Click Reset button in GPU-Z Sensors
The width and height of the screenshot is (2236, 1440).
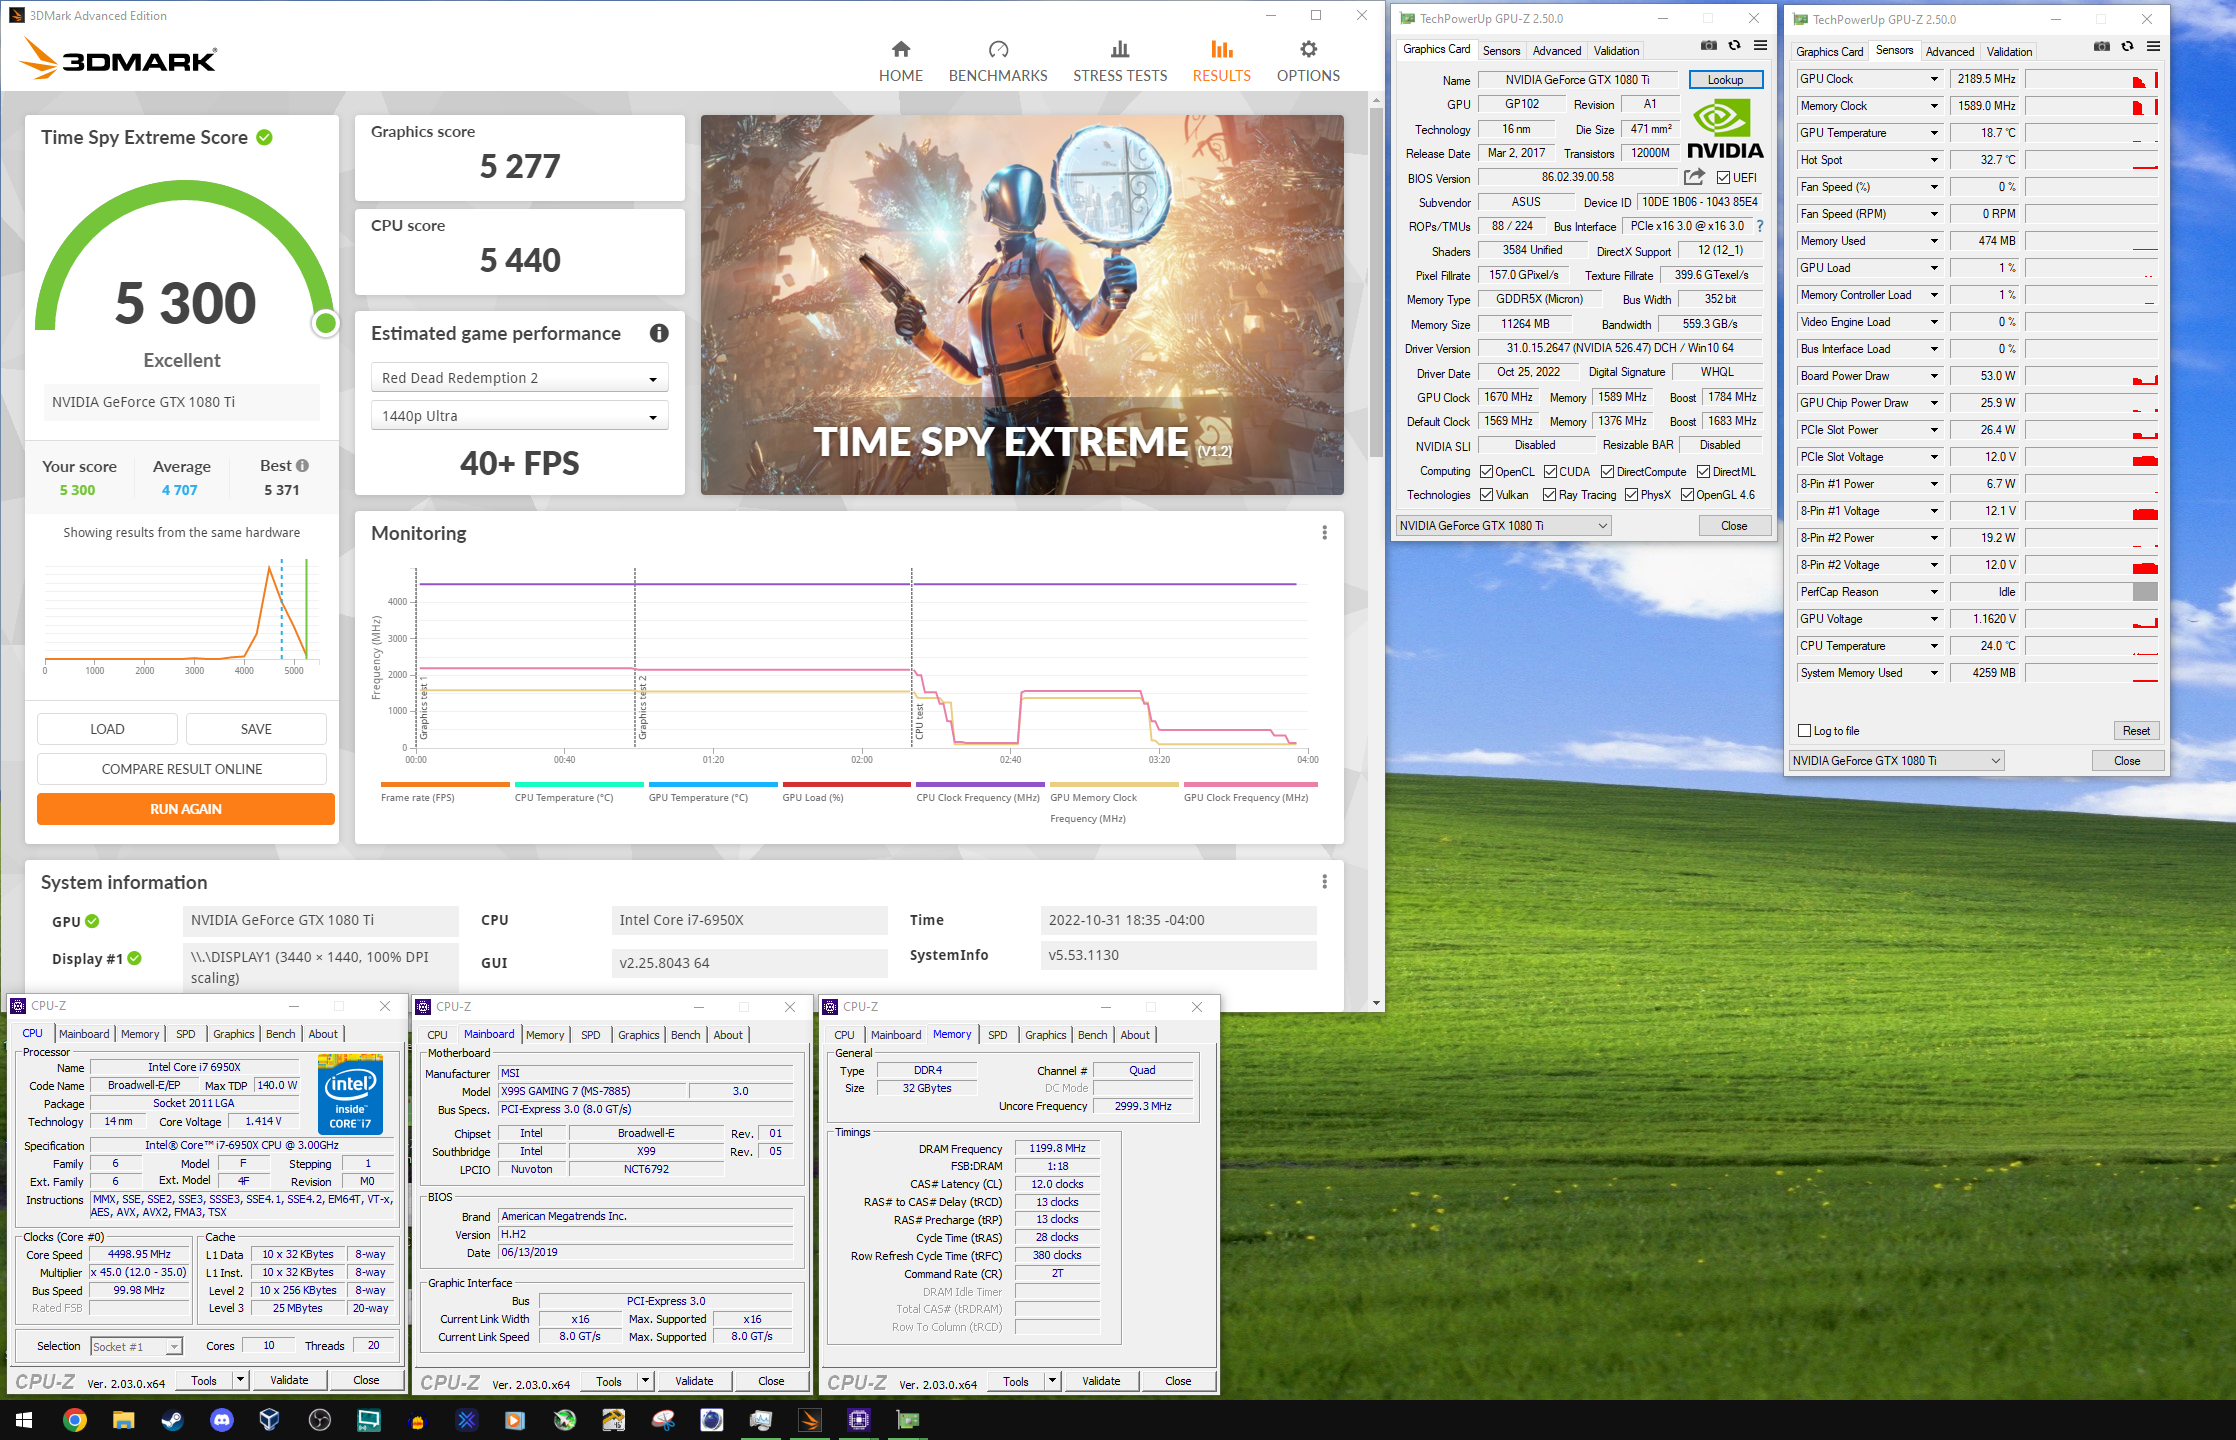(x=2136, y=731)
